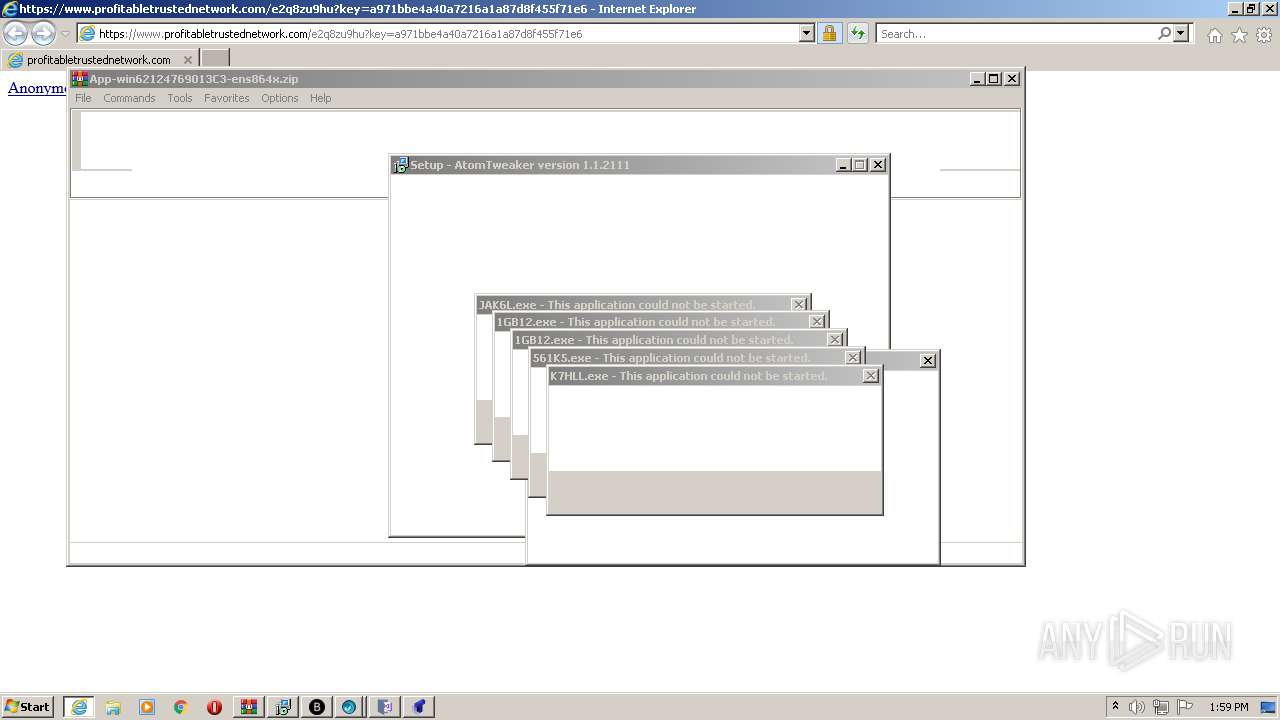Select the profitabletrustednetwork.com tab
The image size is (1280, 720).
coord(98,59)
